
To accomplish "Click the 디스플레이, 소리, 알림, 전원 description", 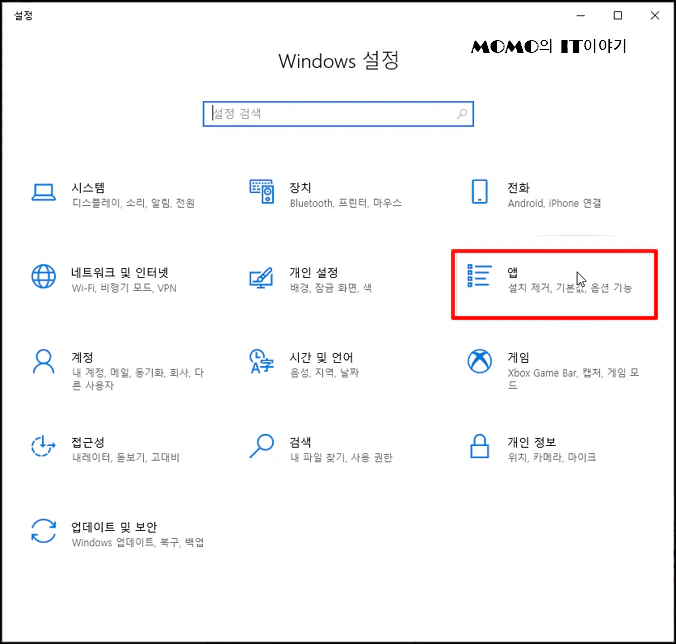I will pyautogui.click(x=133, y=203).
